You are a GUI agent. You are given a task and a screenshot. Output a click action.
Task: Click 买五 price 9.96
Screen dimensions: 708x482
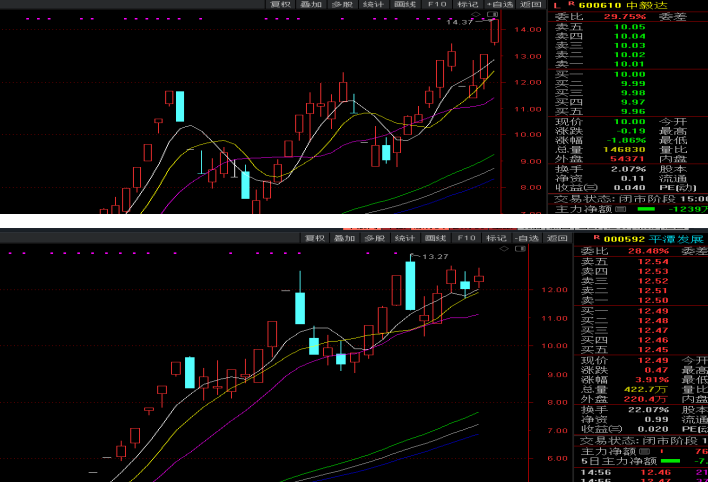(x=633, y=112)
